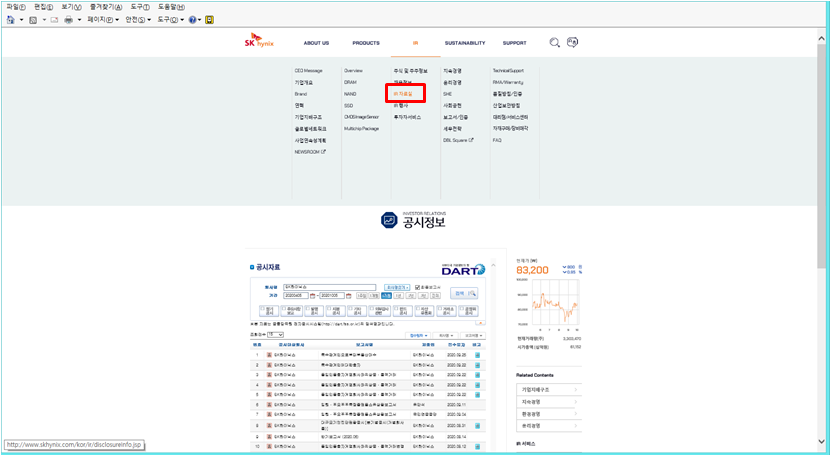
Task: Check the last disclosure type checkbox 공정위공시
Action: pyautogui.click(x=462, y=308)
